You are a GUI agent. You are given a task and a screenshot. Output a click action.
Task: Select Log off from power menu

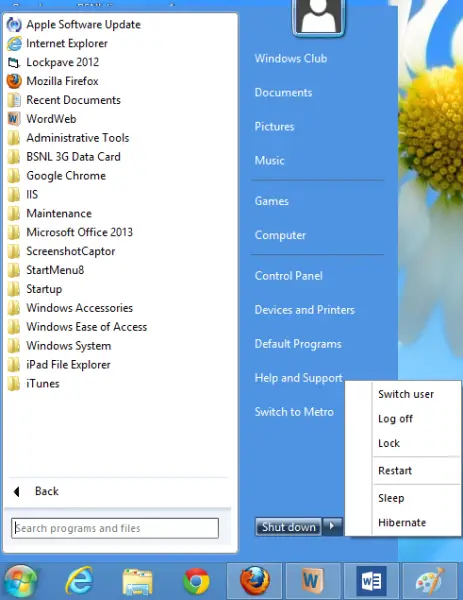pos(395,419)
